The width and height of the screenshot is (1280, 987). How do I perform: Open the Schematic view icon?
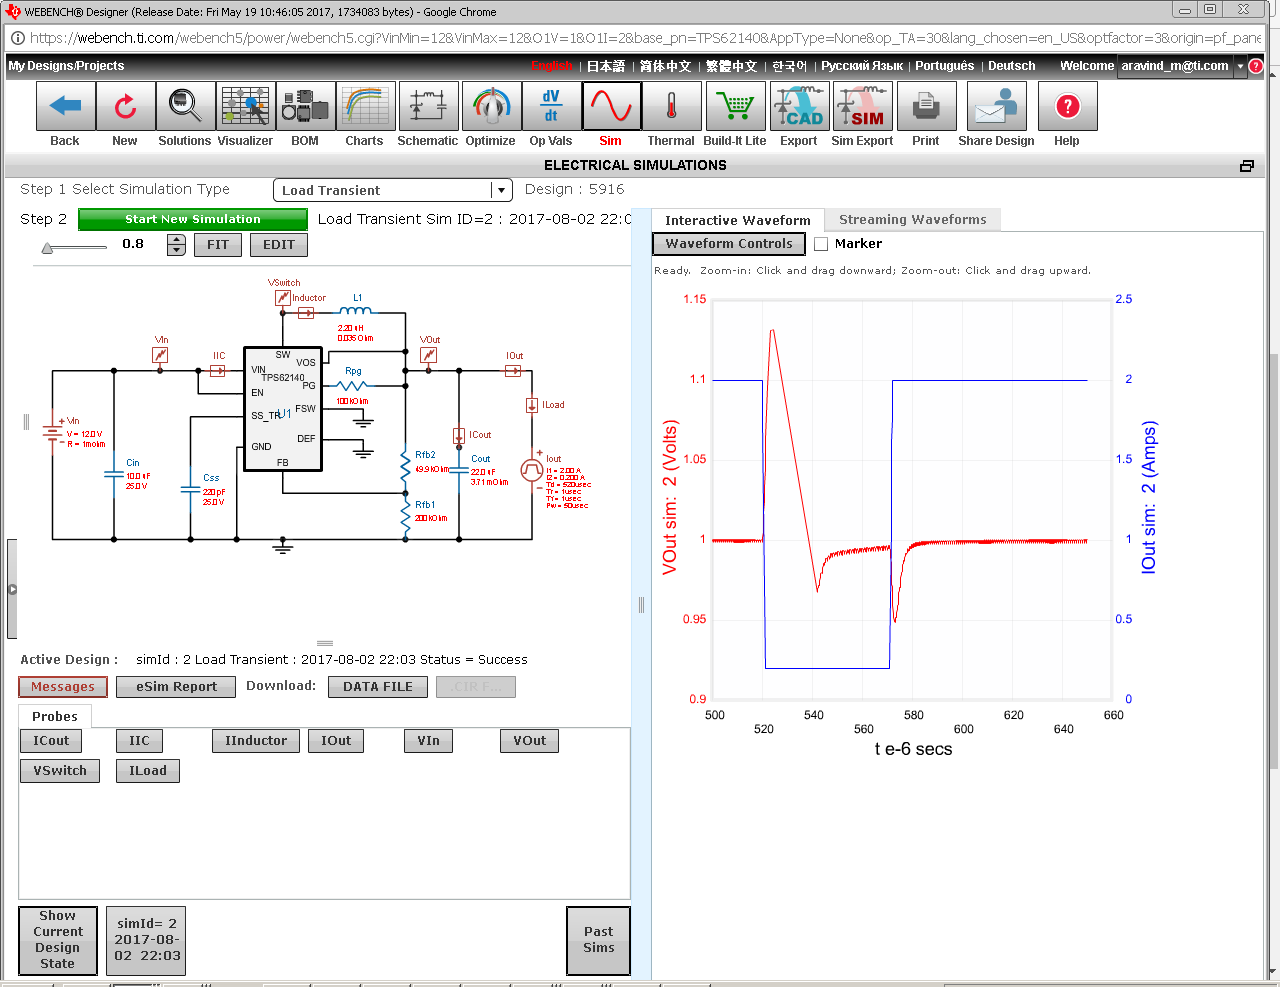[428, 106]
